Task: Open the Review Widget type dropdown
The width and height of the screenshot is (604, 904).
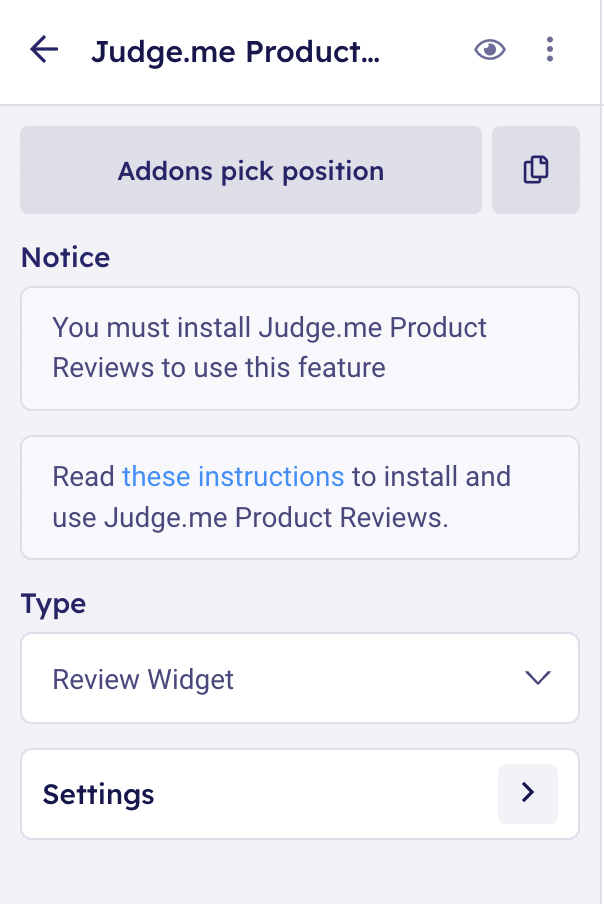Action: [280, 679]
